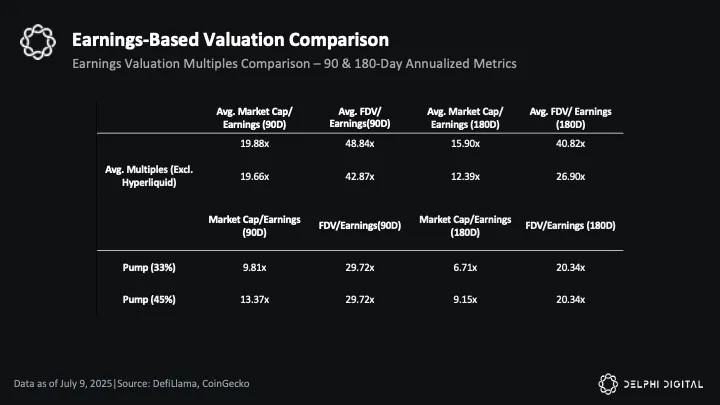Screen dimensions: 720x405
Task: Click the 9.15x value cell
Action: coord(465,299)
